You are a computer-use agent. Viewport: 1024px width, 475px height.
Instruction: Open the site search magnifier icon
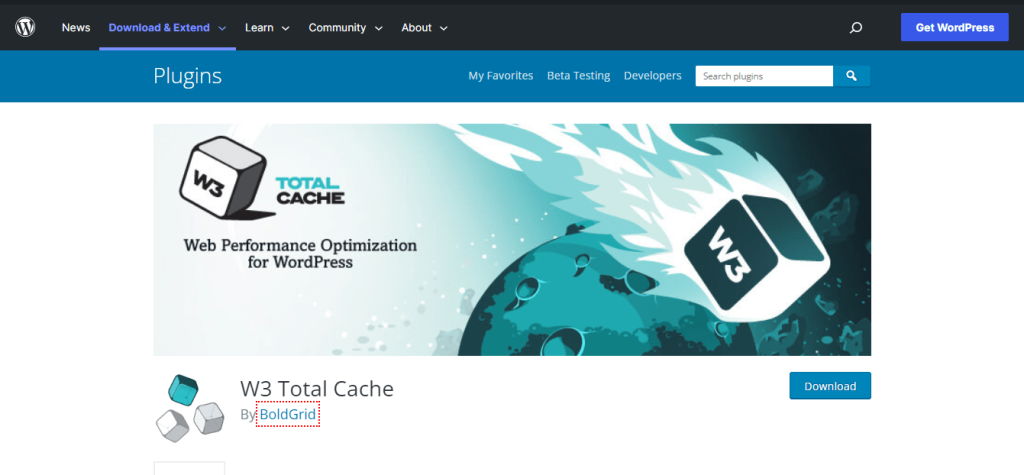coord(856,28)
